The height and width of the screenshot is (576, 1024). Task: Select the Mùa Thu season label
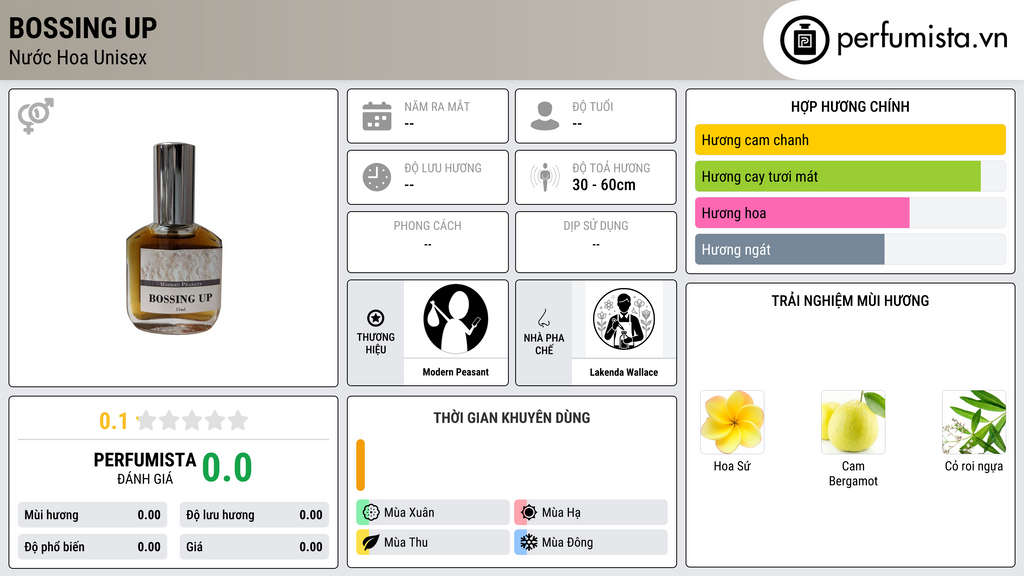click(x=406, y=542)
